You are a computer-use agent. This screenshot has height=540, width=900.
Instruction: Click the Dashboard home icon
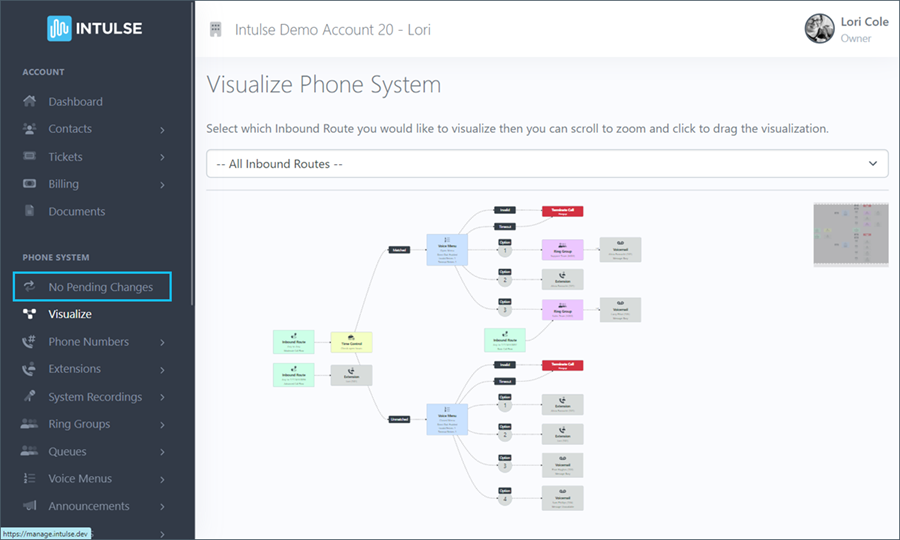(29, 102)
